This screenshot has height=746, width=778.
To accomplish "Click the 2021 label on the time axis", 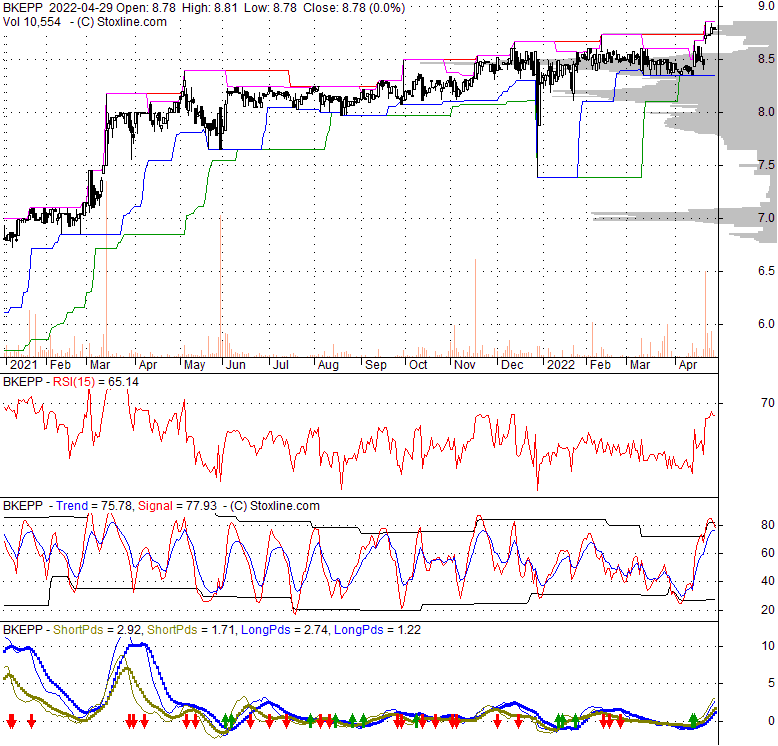I will (x=24, y=365).
